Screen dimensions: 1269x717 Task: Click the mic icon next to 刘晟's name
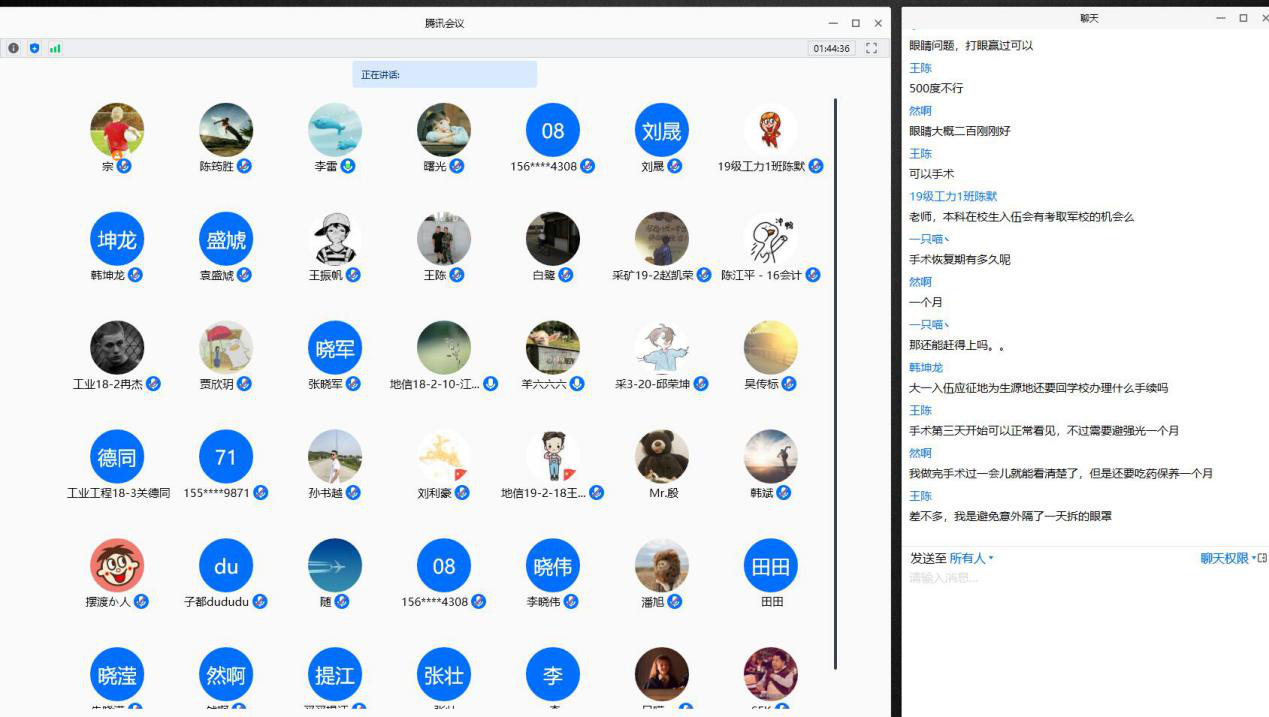click(675, 166)
